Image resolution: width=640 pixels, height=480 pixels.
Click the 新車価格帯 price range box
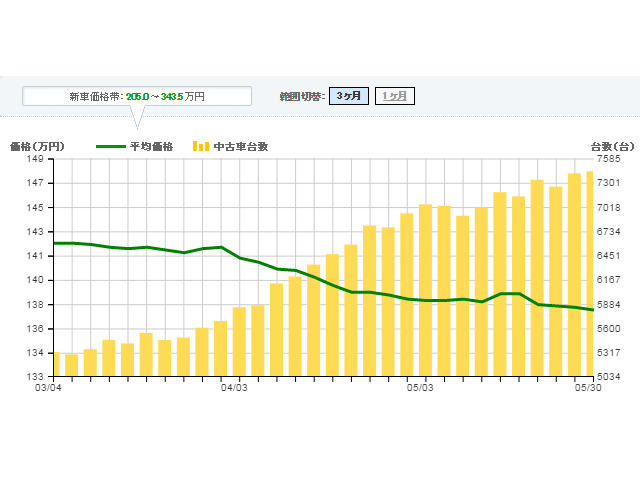pyautogui.click(x=137, y=96)
